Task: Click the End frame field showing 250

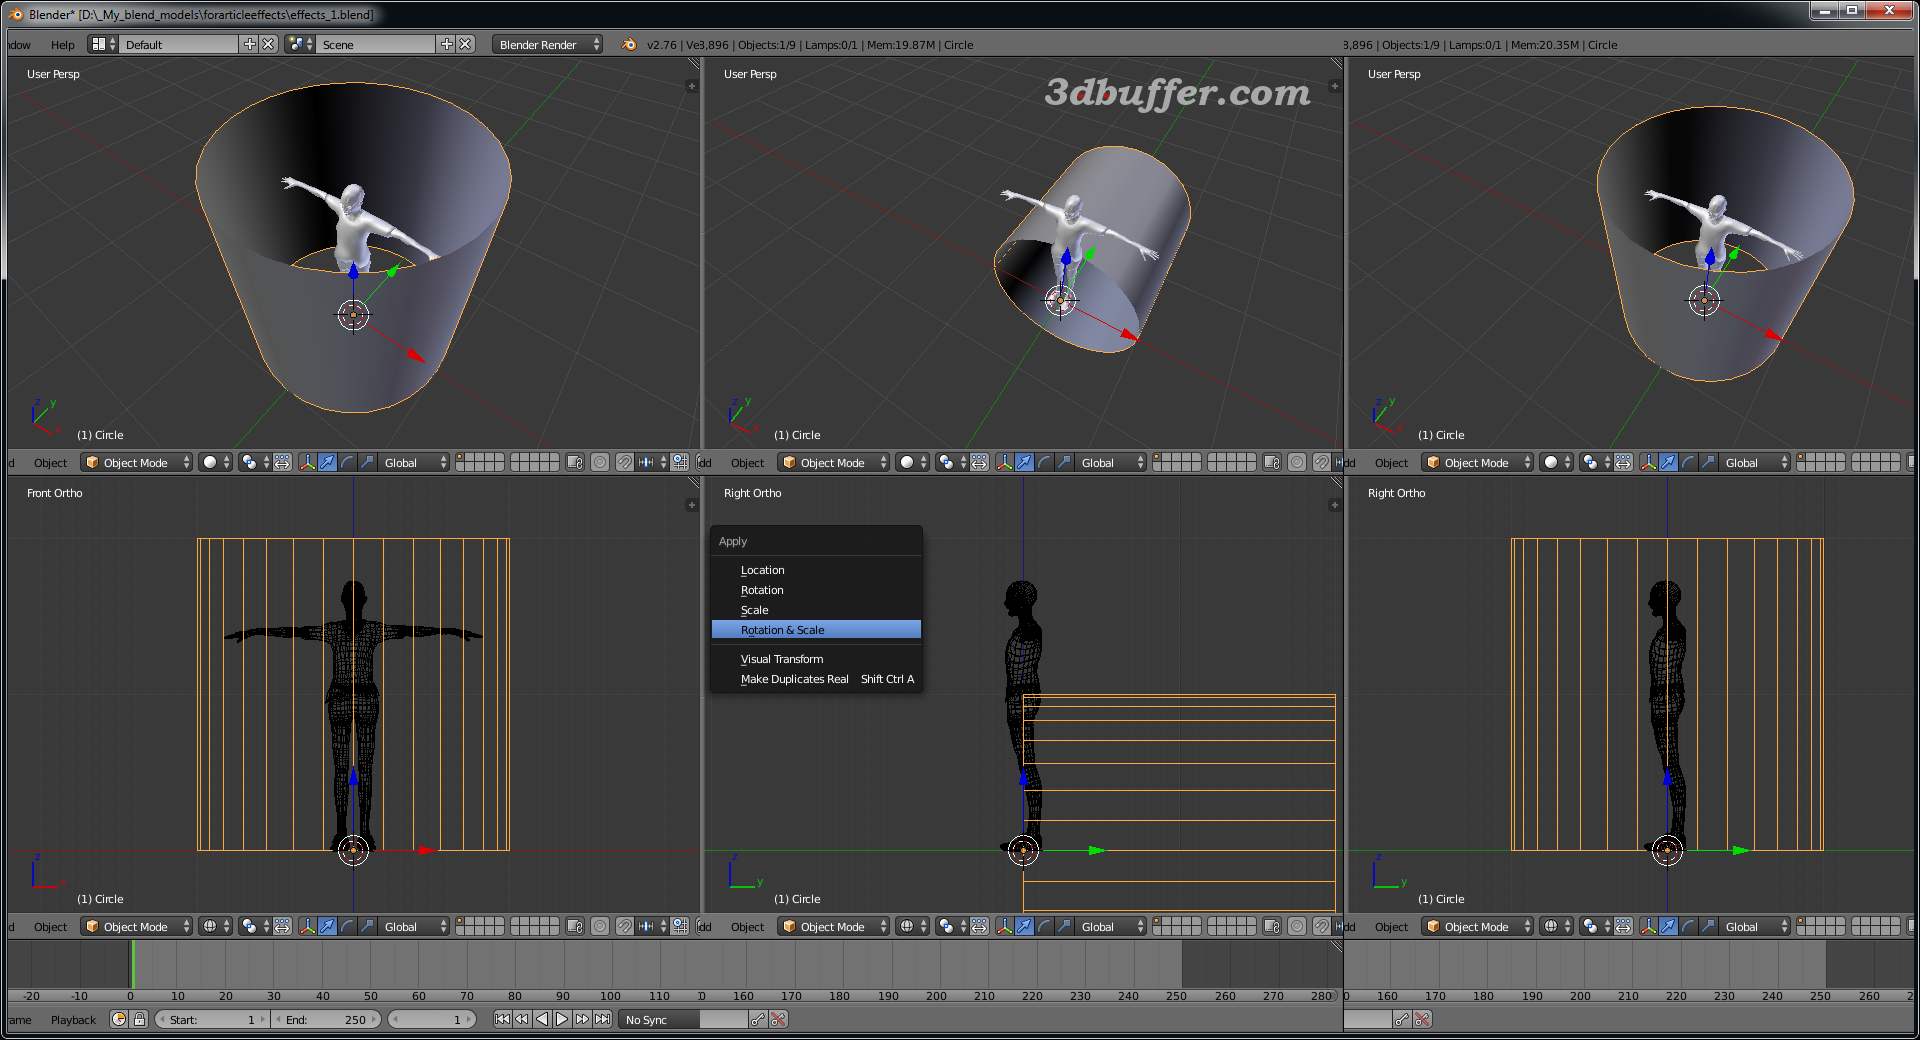Action: click(326, 1020)
